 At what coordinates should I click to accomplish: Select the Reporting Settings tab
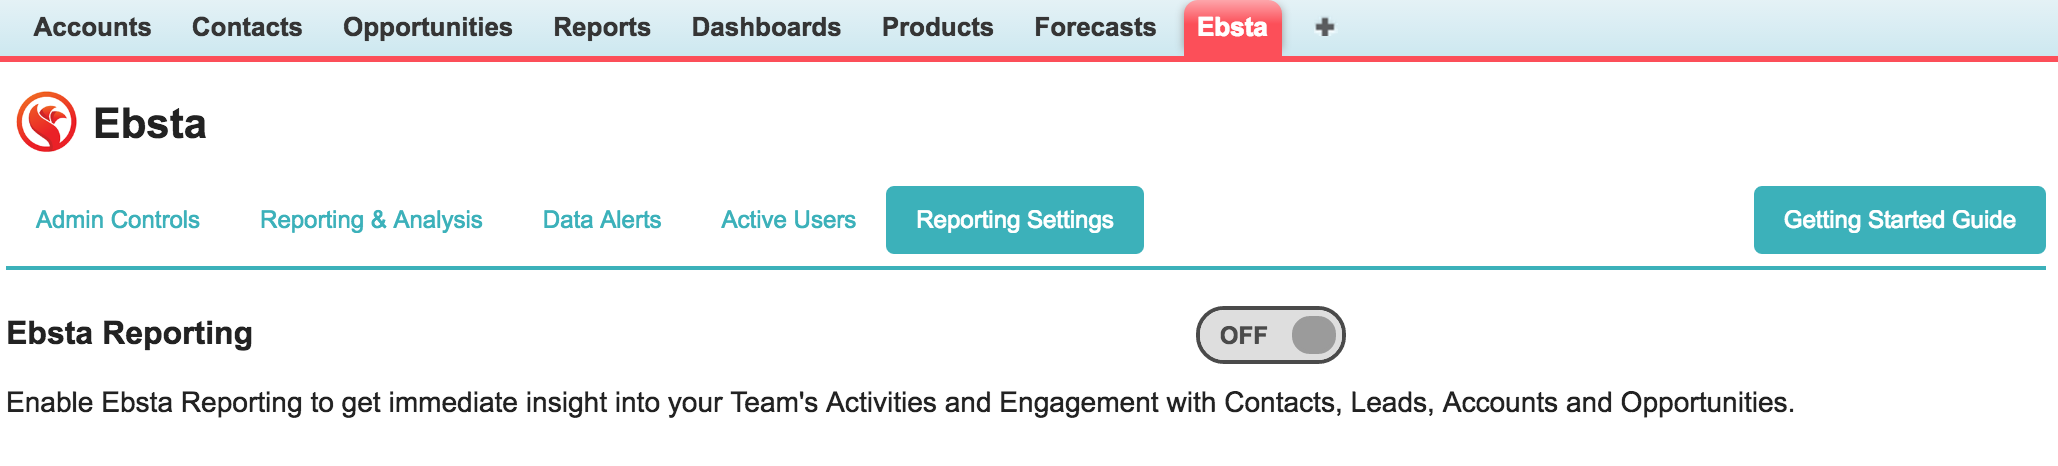(x=1014, y=220)
